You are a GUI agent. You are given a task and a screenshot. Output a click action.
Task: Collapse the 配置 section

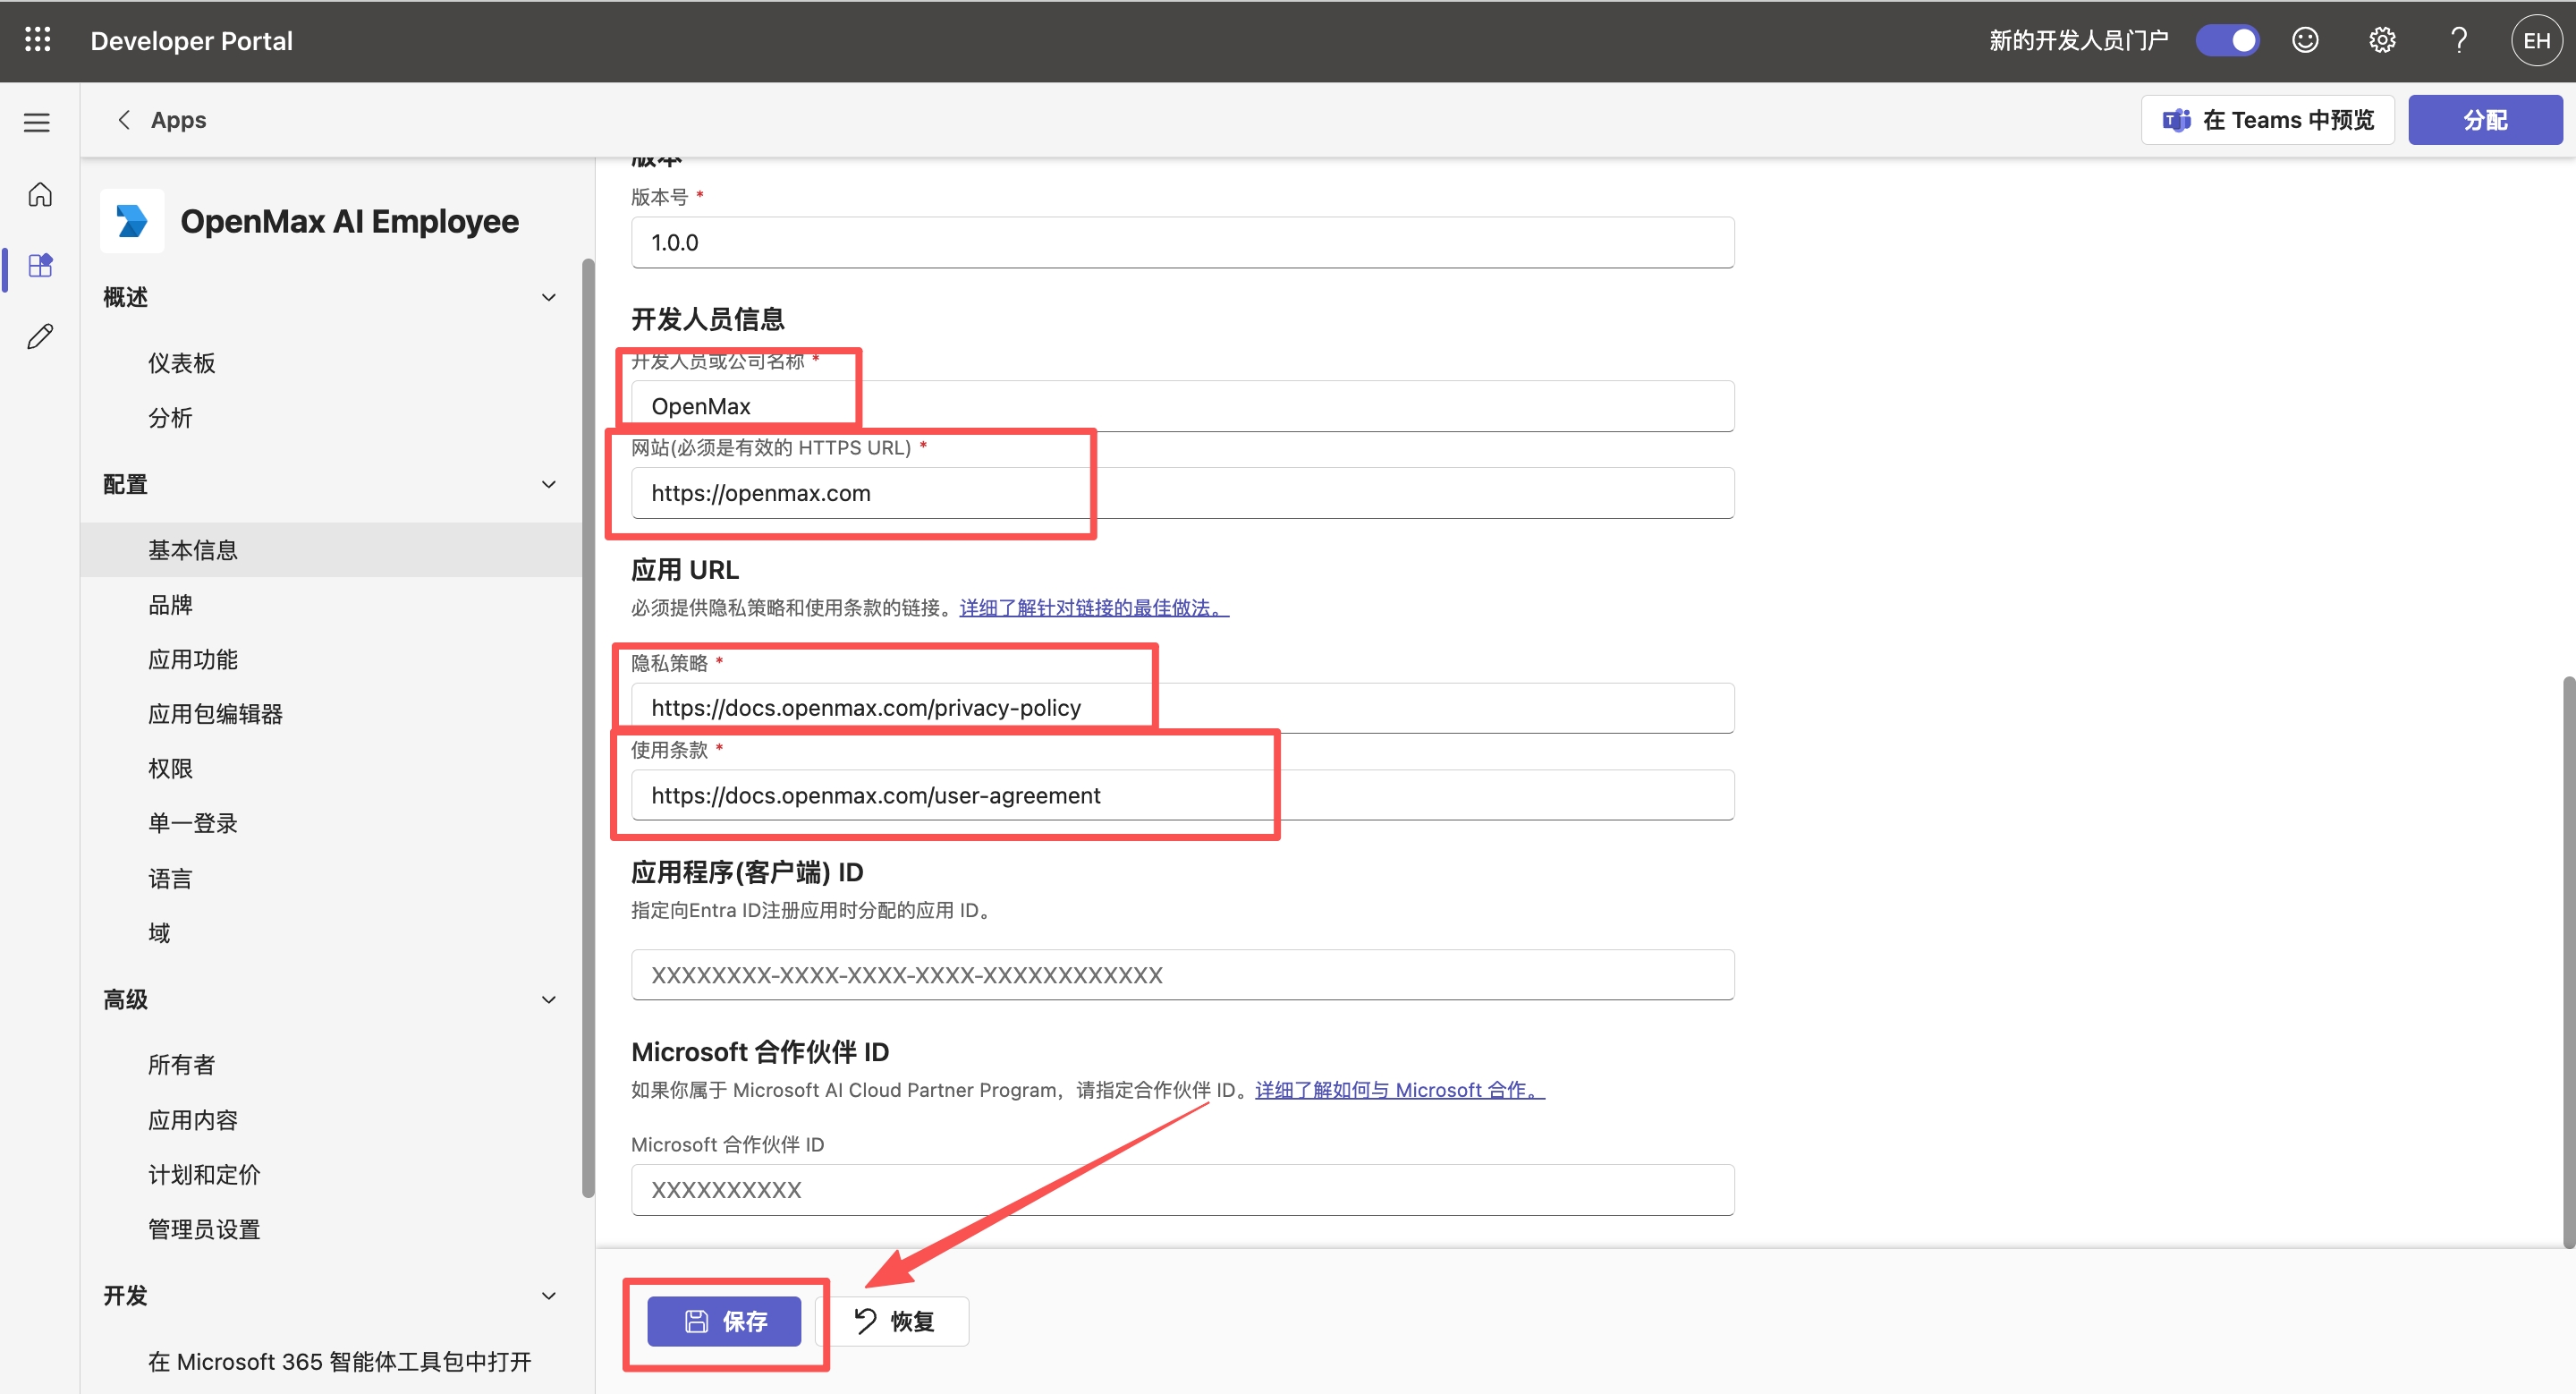click(x=549, y=484)
